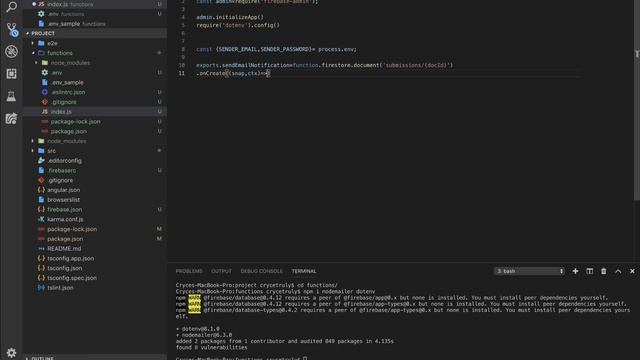Click 'found 0 vulnerabilities' terminal text

(x=211, y=347)
